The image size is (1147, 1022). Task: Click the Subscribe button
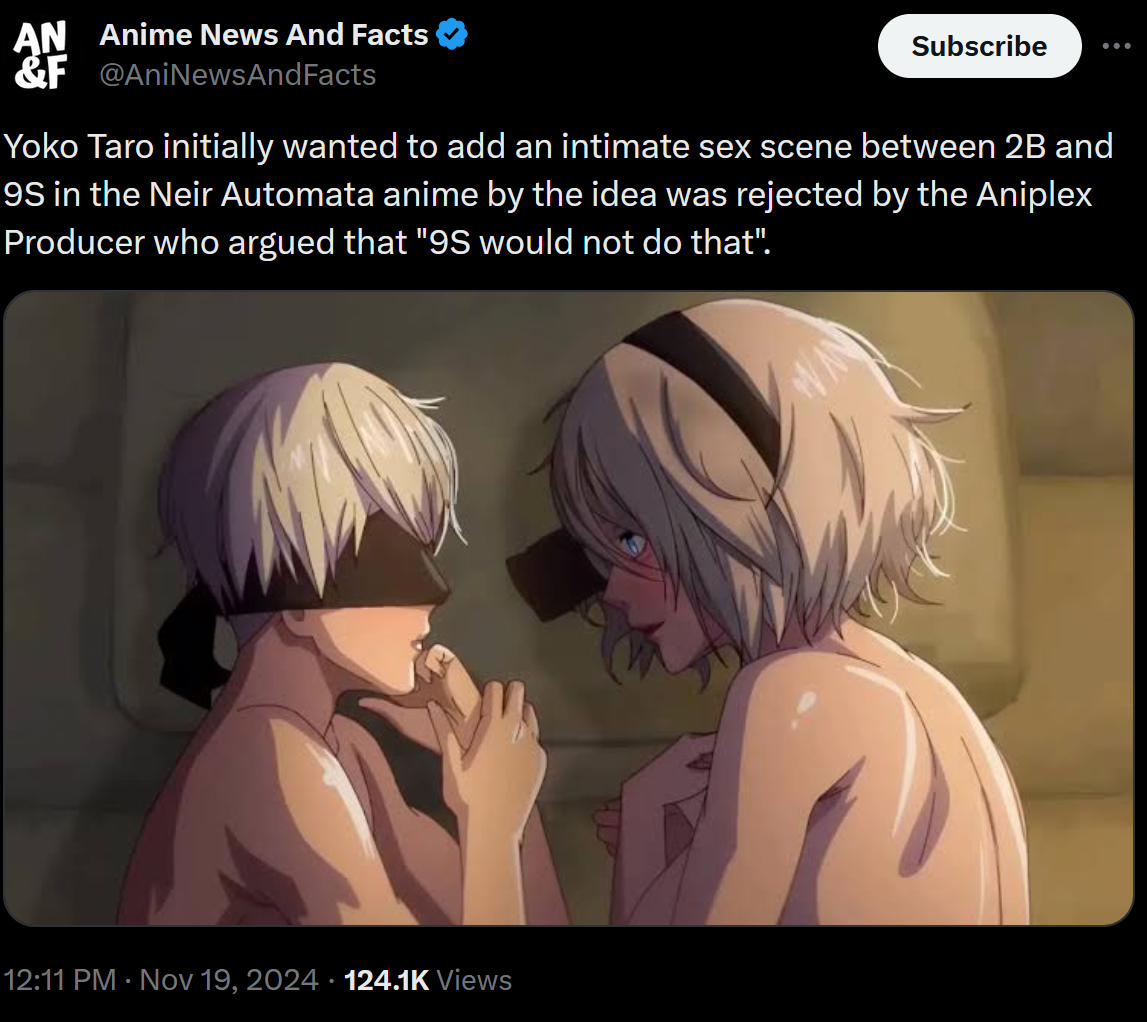(x=979, y=46)
